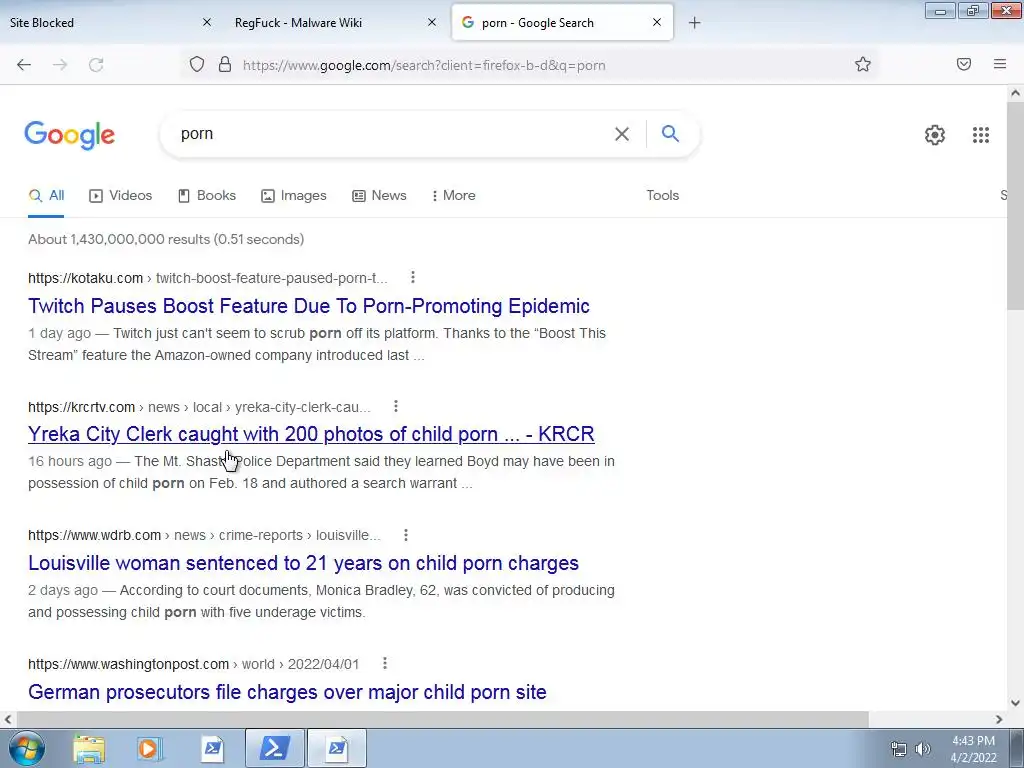
Task: Open options for wdrb.com result
Action: [x=406, y=535]
